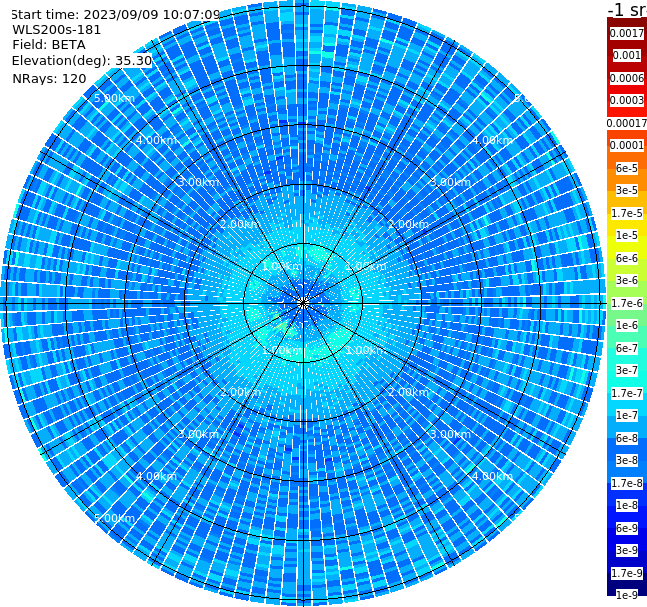Click the 1.7e-7 colorbar label

[x=627, y=393]
